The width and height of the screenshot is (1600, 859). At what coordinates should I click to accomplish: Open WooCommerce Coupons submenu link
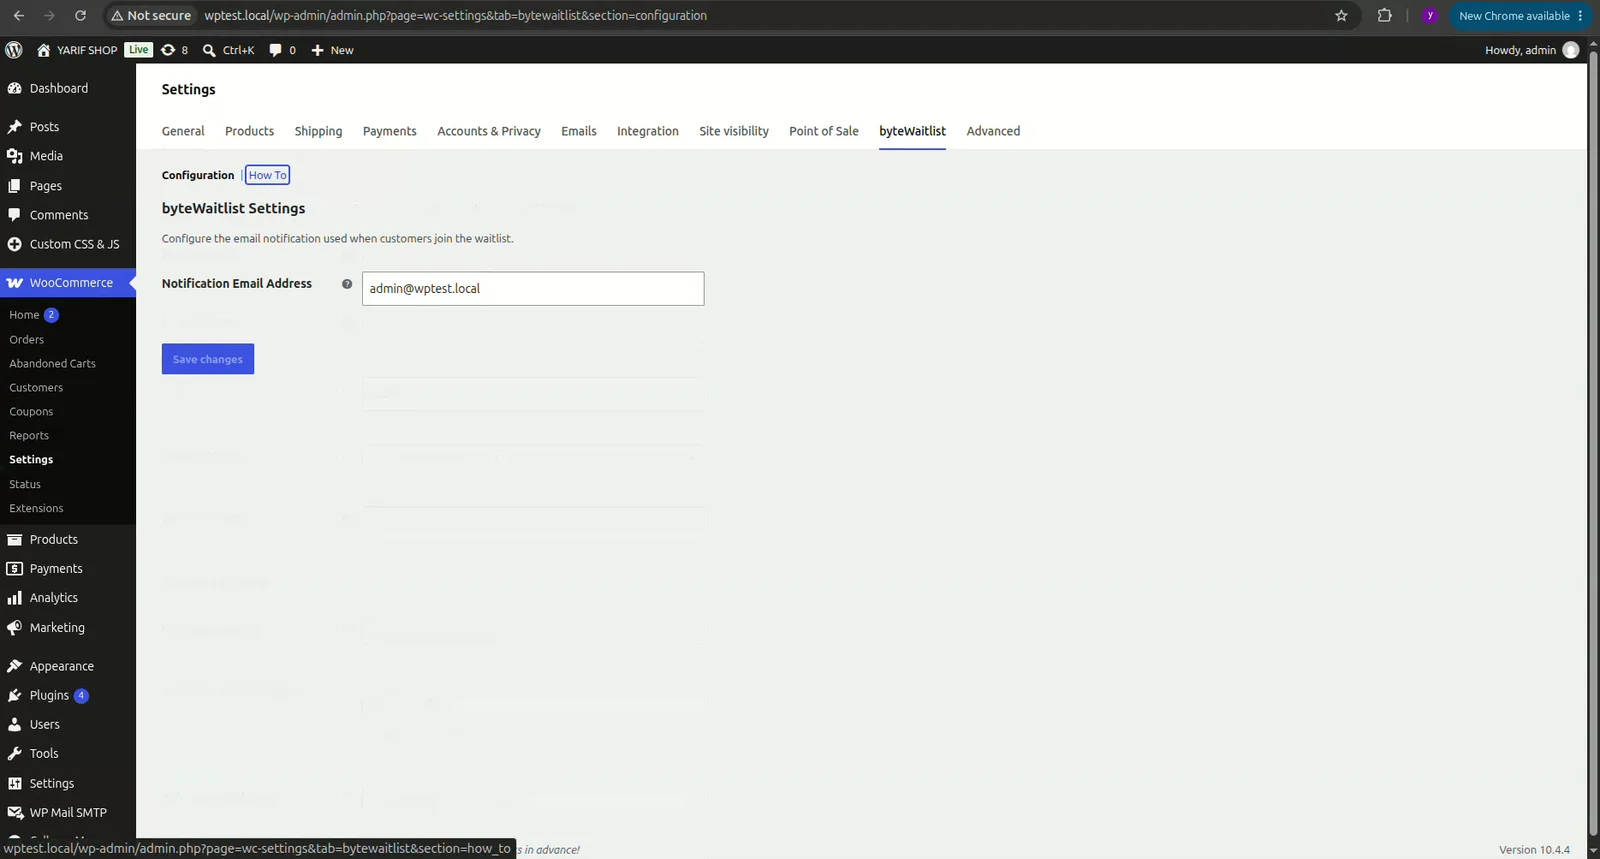(31, 411)
